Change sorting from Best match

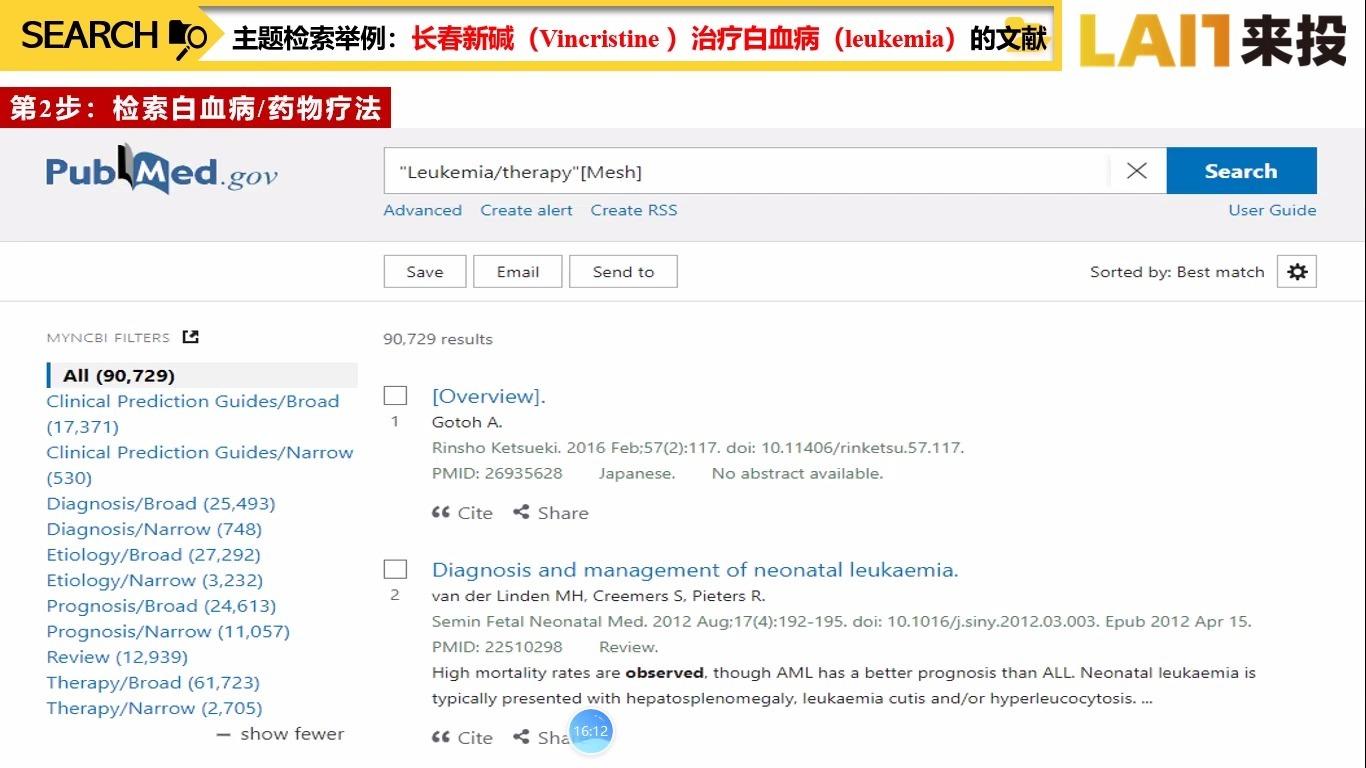tap(1177, 271)
